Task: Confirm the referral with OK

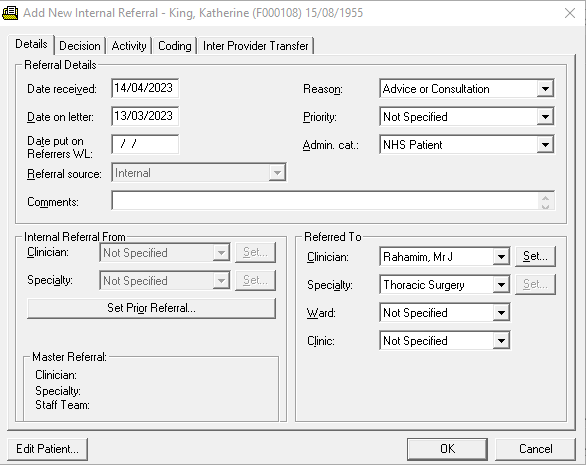Action: pyautogui.click(x=447, y=449)
